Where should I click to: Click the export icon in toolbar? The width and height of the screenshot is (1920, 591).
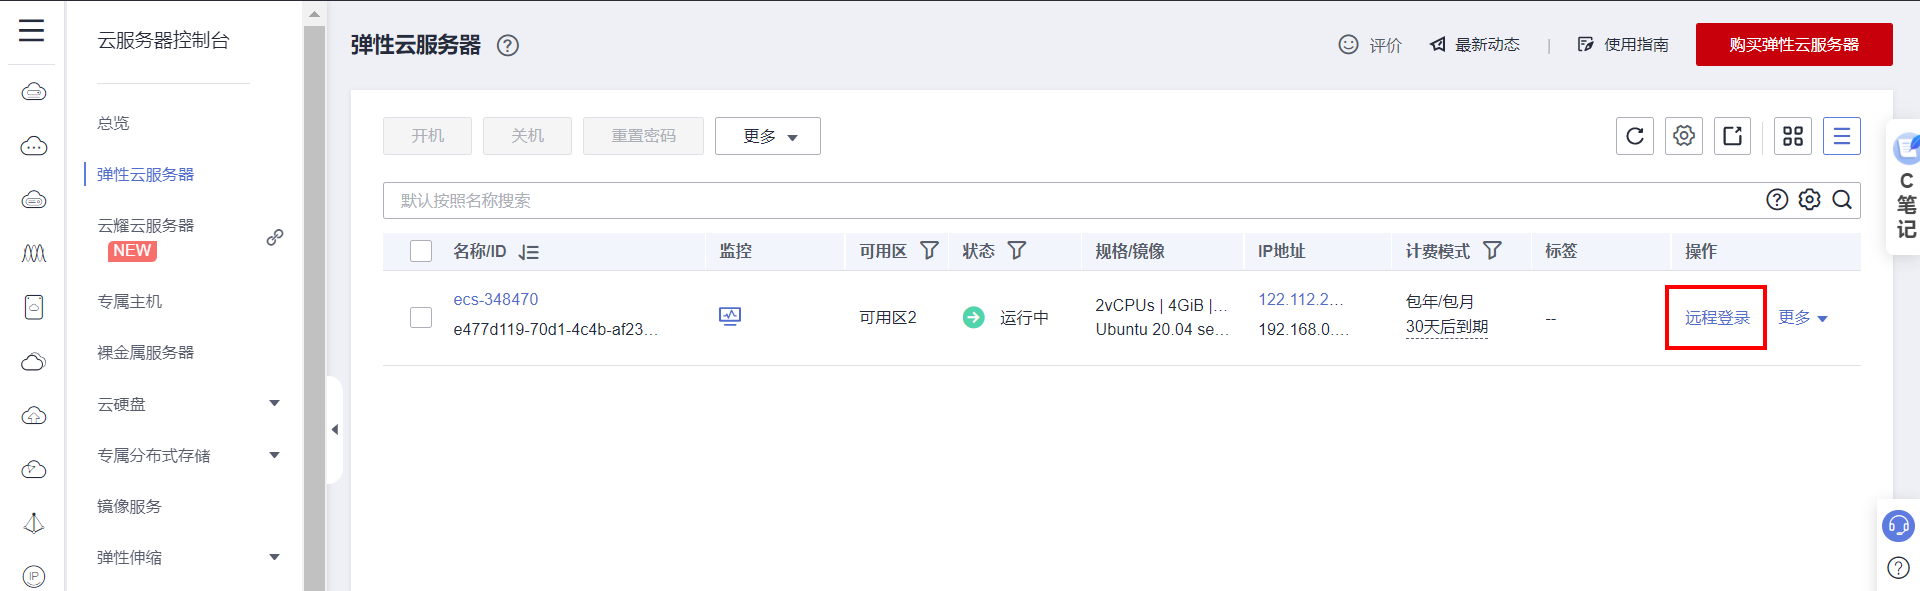coord(1733,136)
